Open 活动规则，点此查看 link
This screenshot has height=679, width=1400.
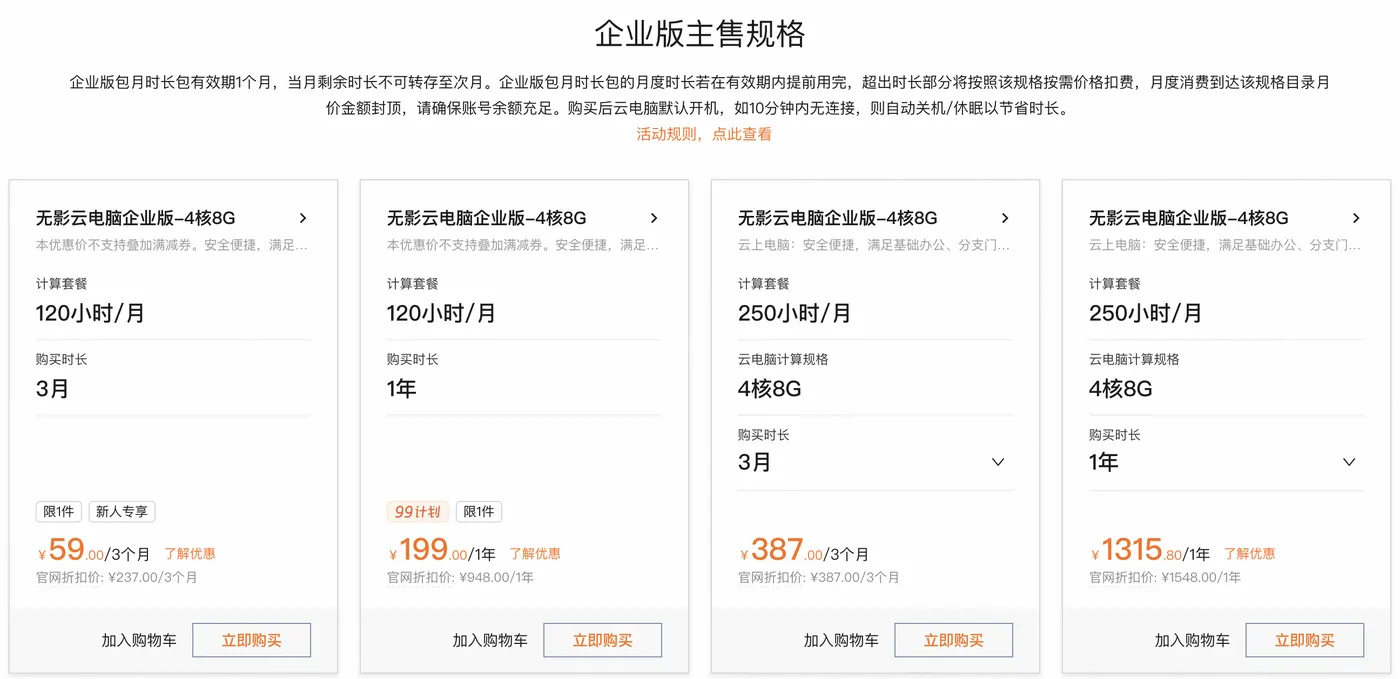pyautogui.click(x=704, y=134)
